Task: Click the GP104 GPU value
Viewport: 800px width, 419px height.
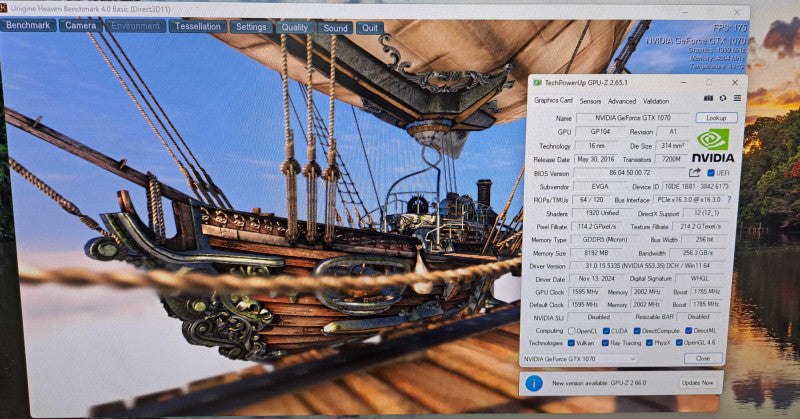Action: click(600, 132)
